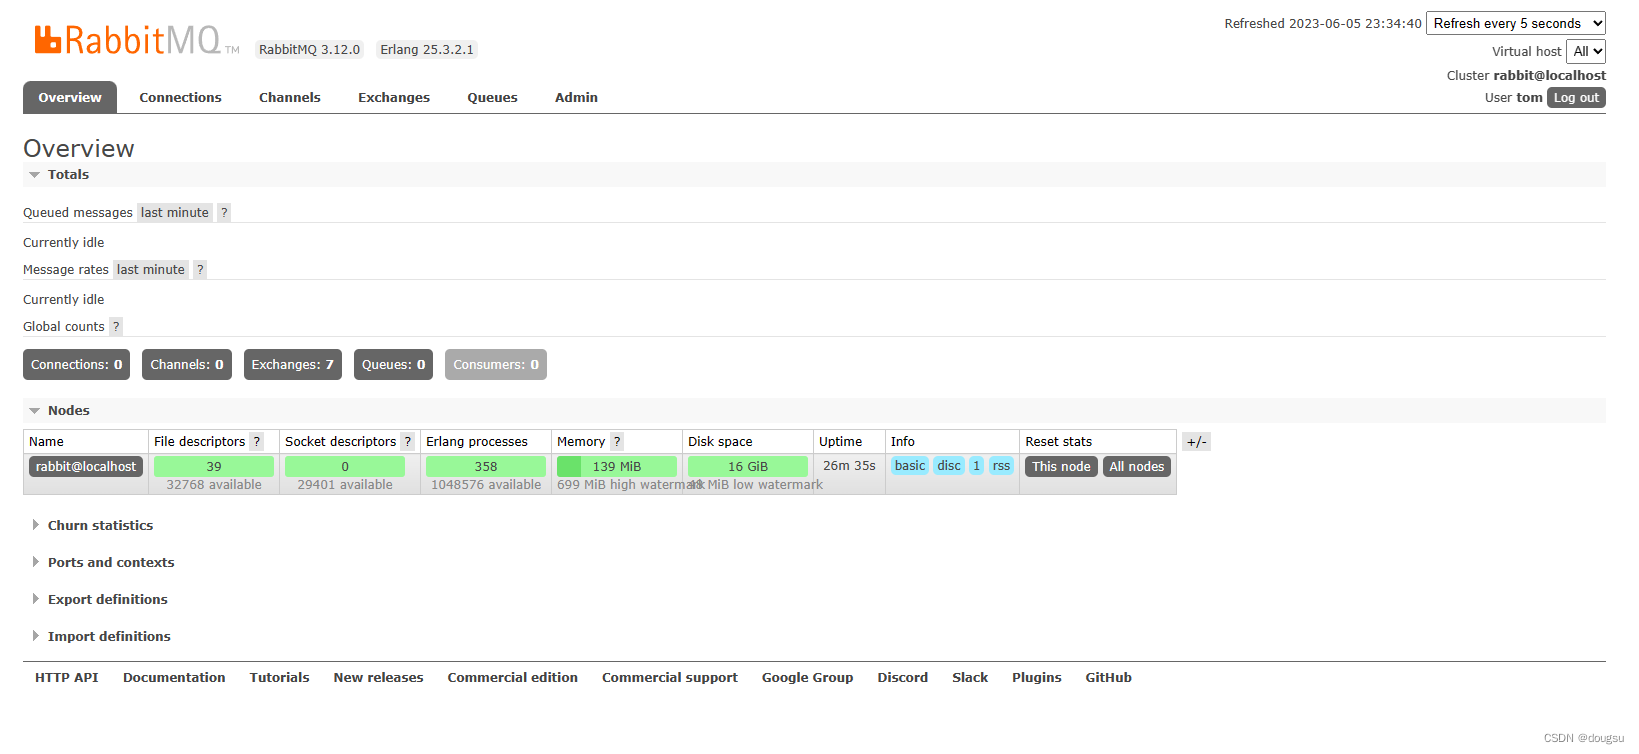Screen dimensions: 1639x754
Task: Click the Disk space 16 GiB bar
Action: [x=748, y=467]
